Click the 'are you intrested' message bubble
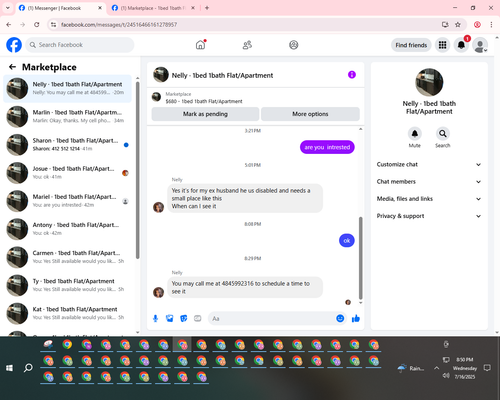 pos(327,147)
